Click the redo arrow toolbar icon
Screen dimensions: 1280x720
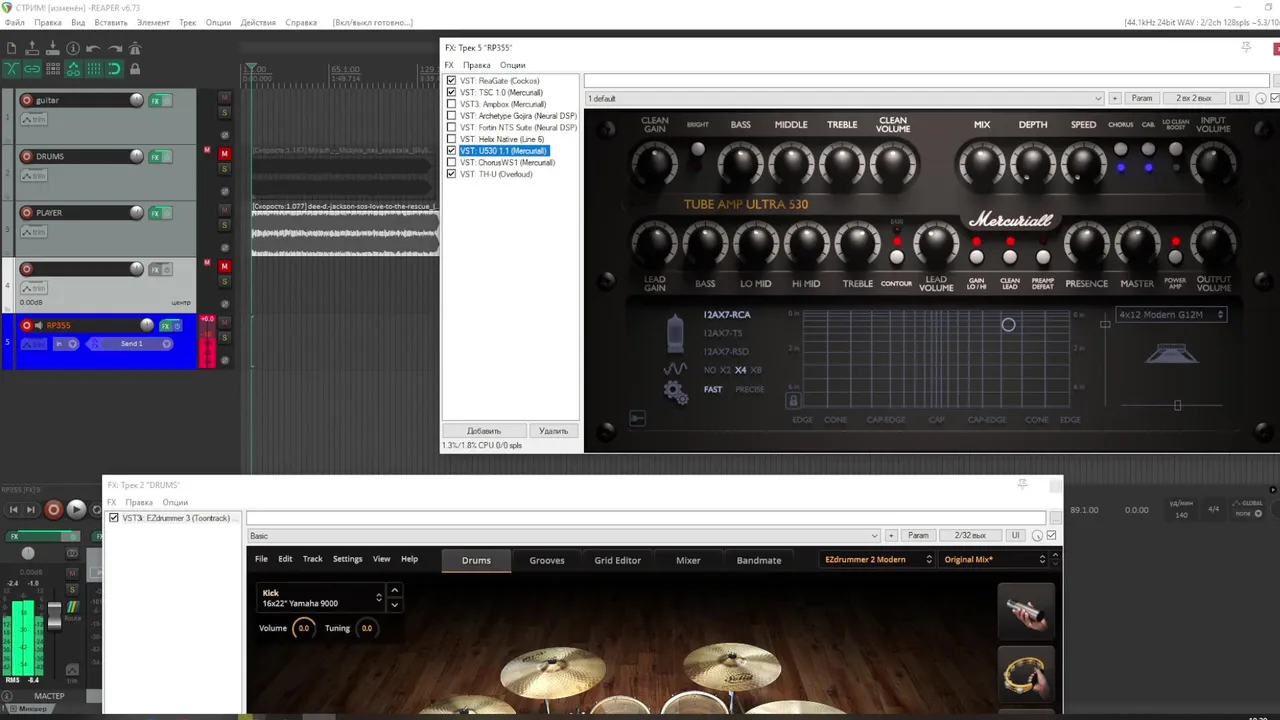pos(114,48)
